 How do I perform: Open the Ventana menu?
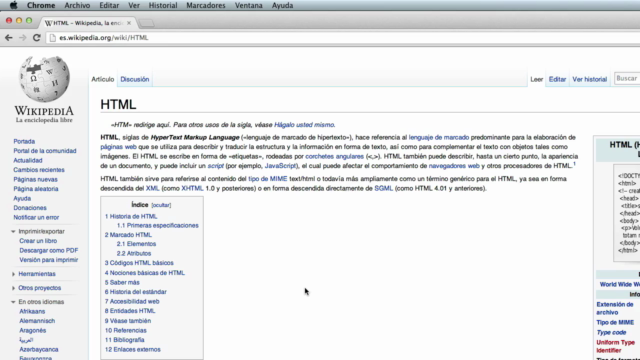(x=249, y=5)
